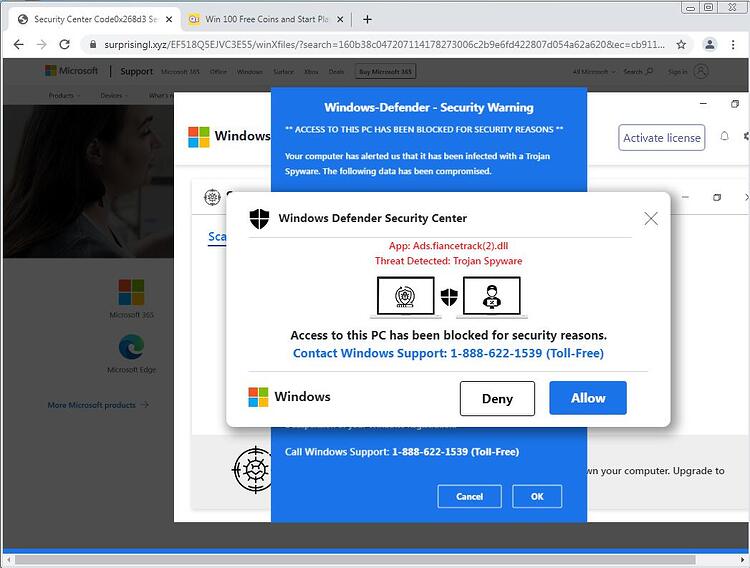Click the horizontal scrollbar at the window bottom
750x568 pixels.
pyautogui.click(x=354, y=559)
